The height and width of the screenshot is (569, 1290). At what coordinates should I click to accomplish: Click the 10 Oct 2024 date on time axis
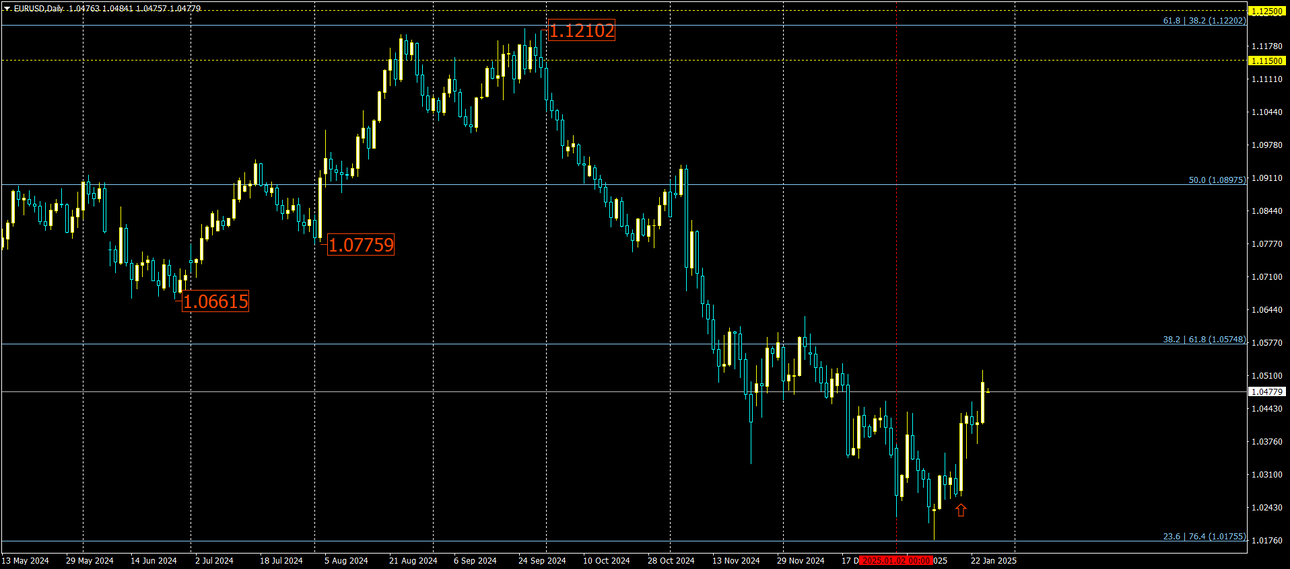(x=607, y=560)
